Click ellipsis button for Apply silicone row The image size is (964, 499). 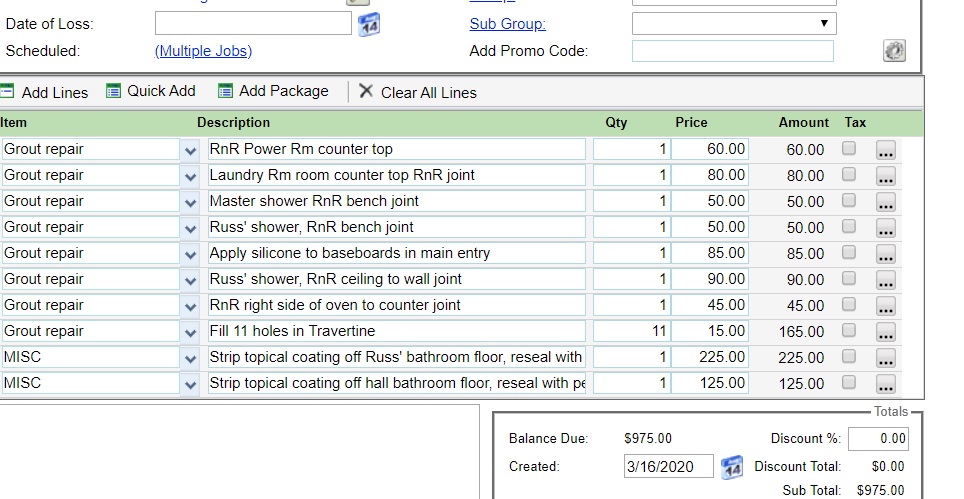point(886,254)
